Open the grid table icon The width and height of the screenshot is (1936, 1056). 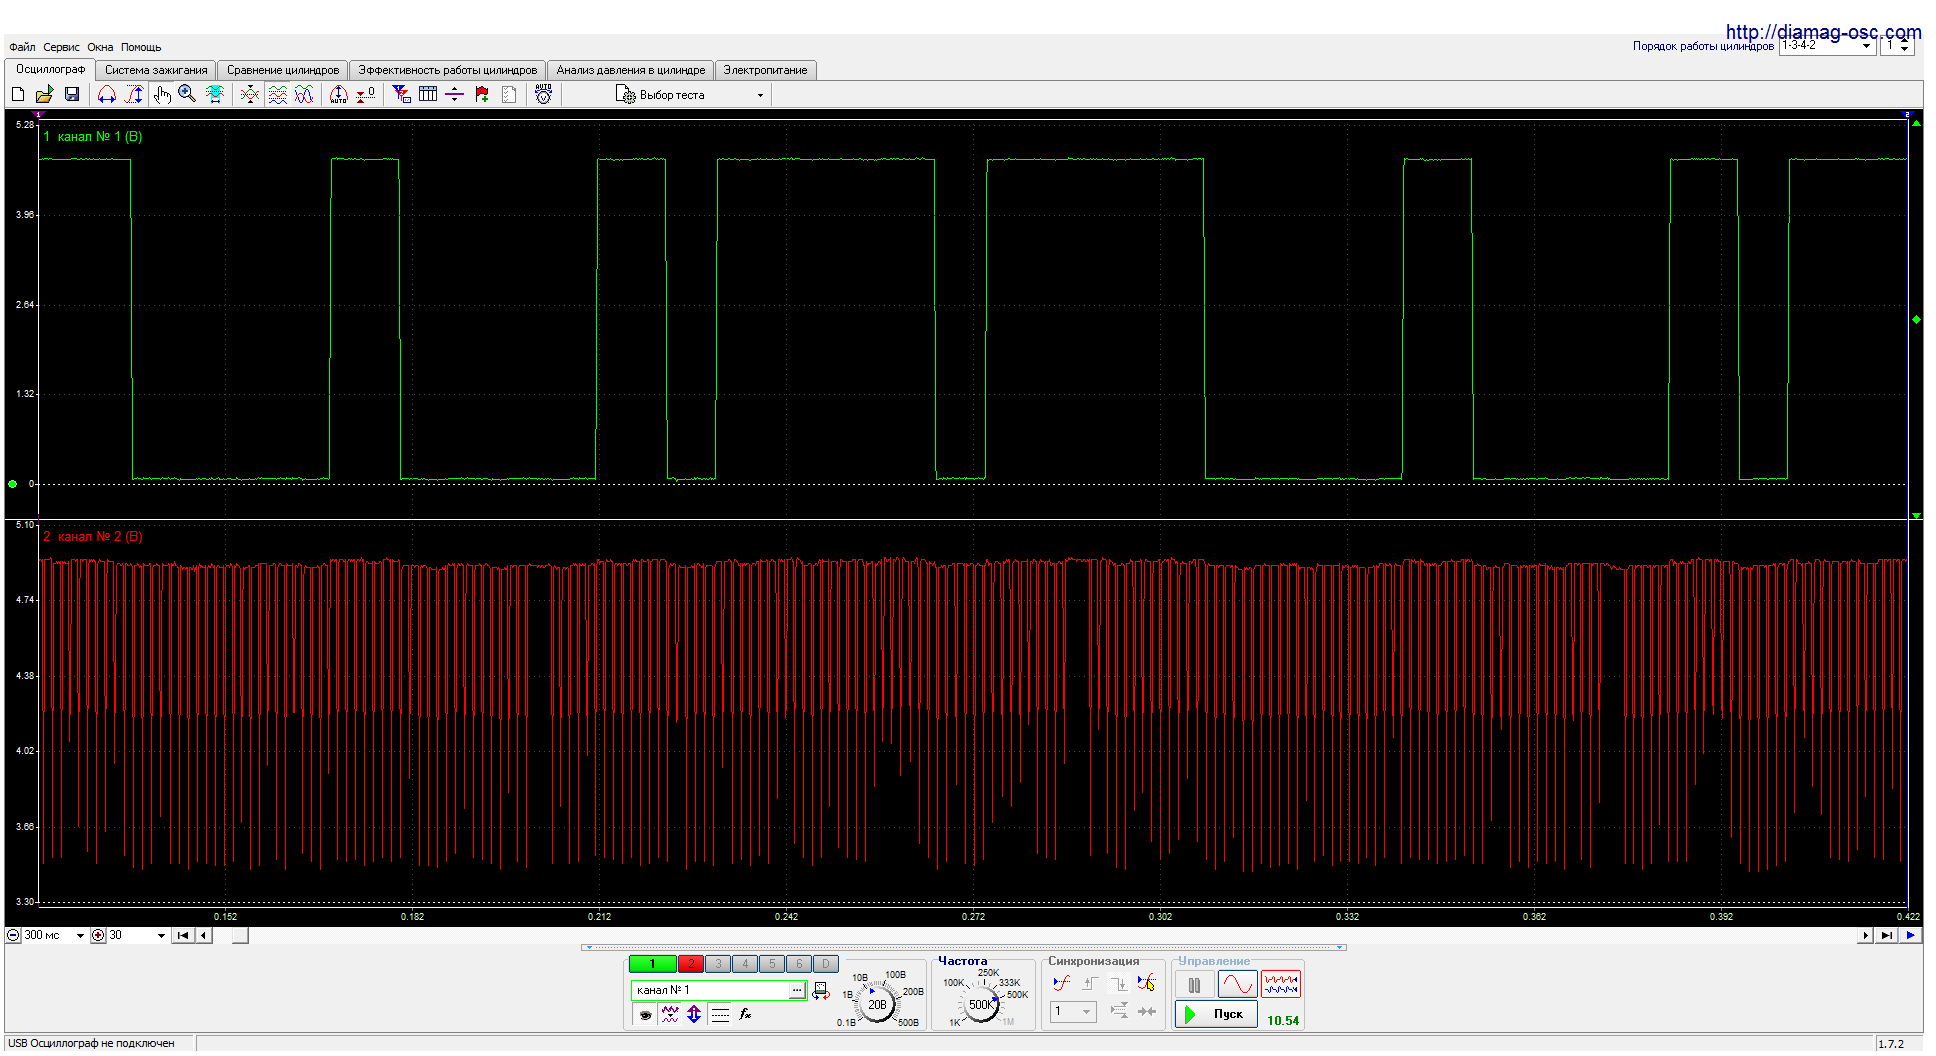pyautogui.click(x=428, y=94)
